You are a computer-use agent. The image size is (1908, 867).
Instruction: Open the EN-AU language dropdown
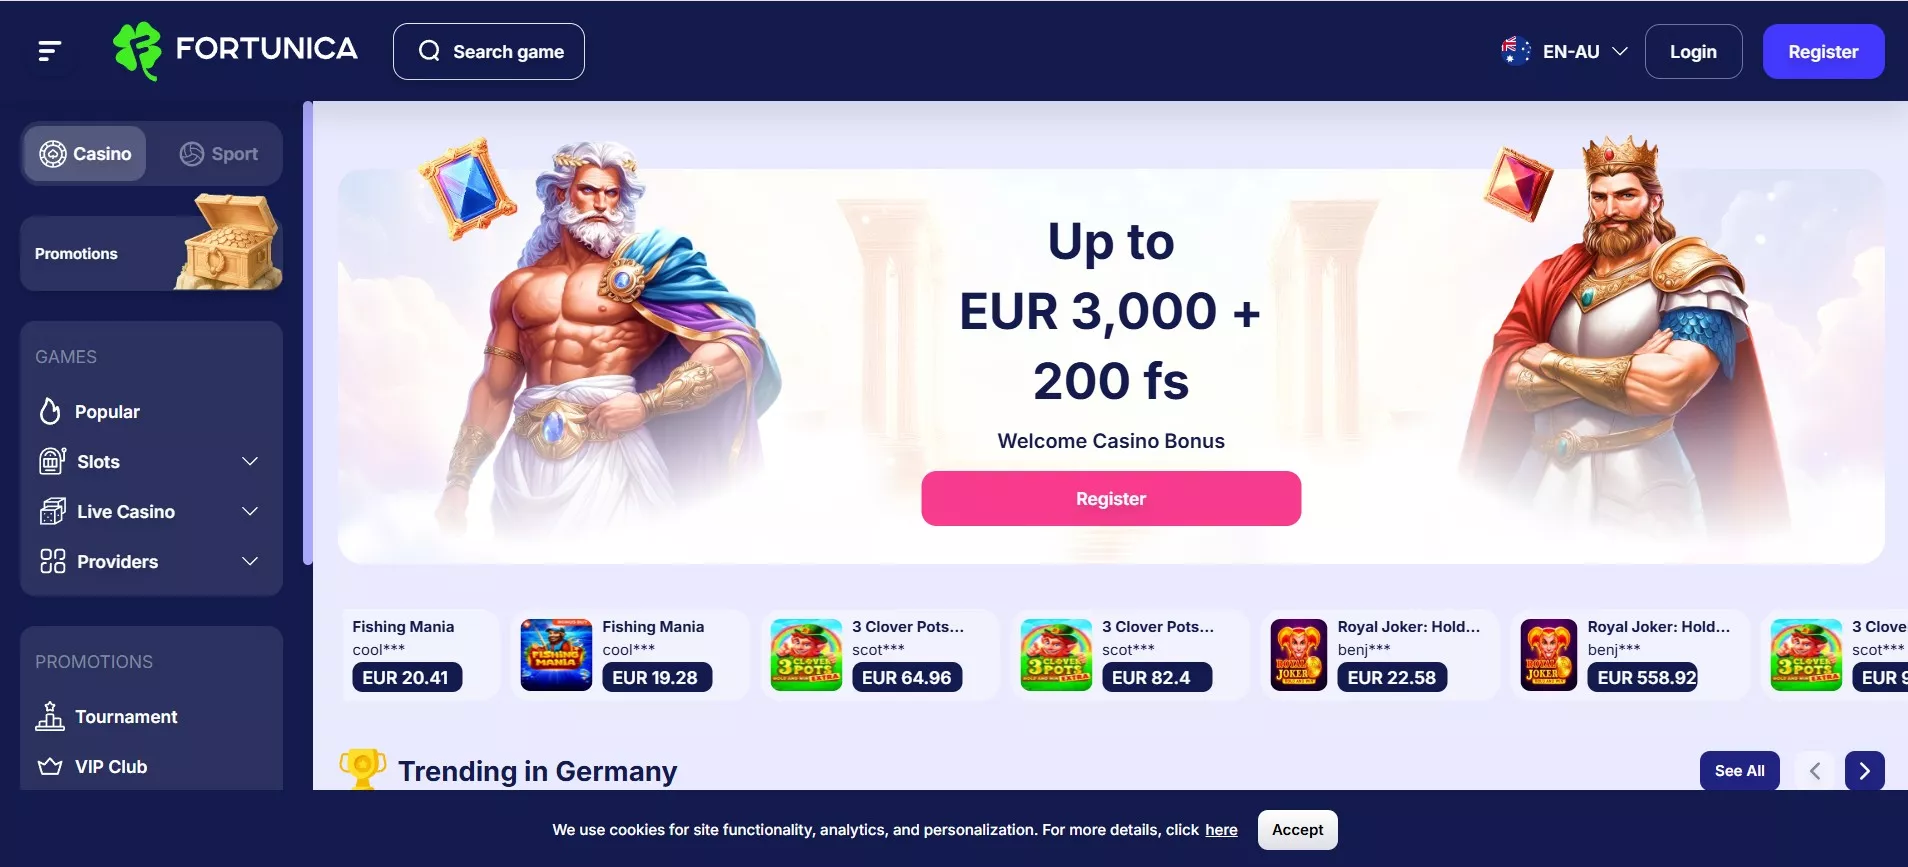[x=1564, y=51]
